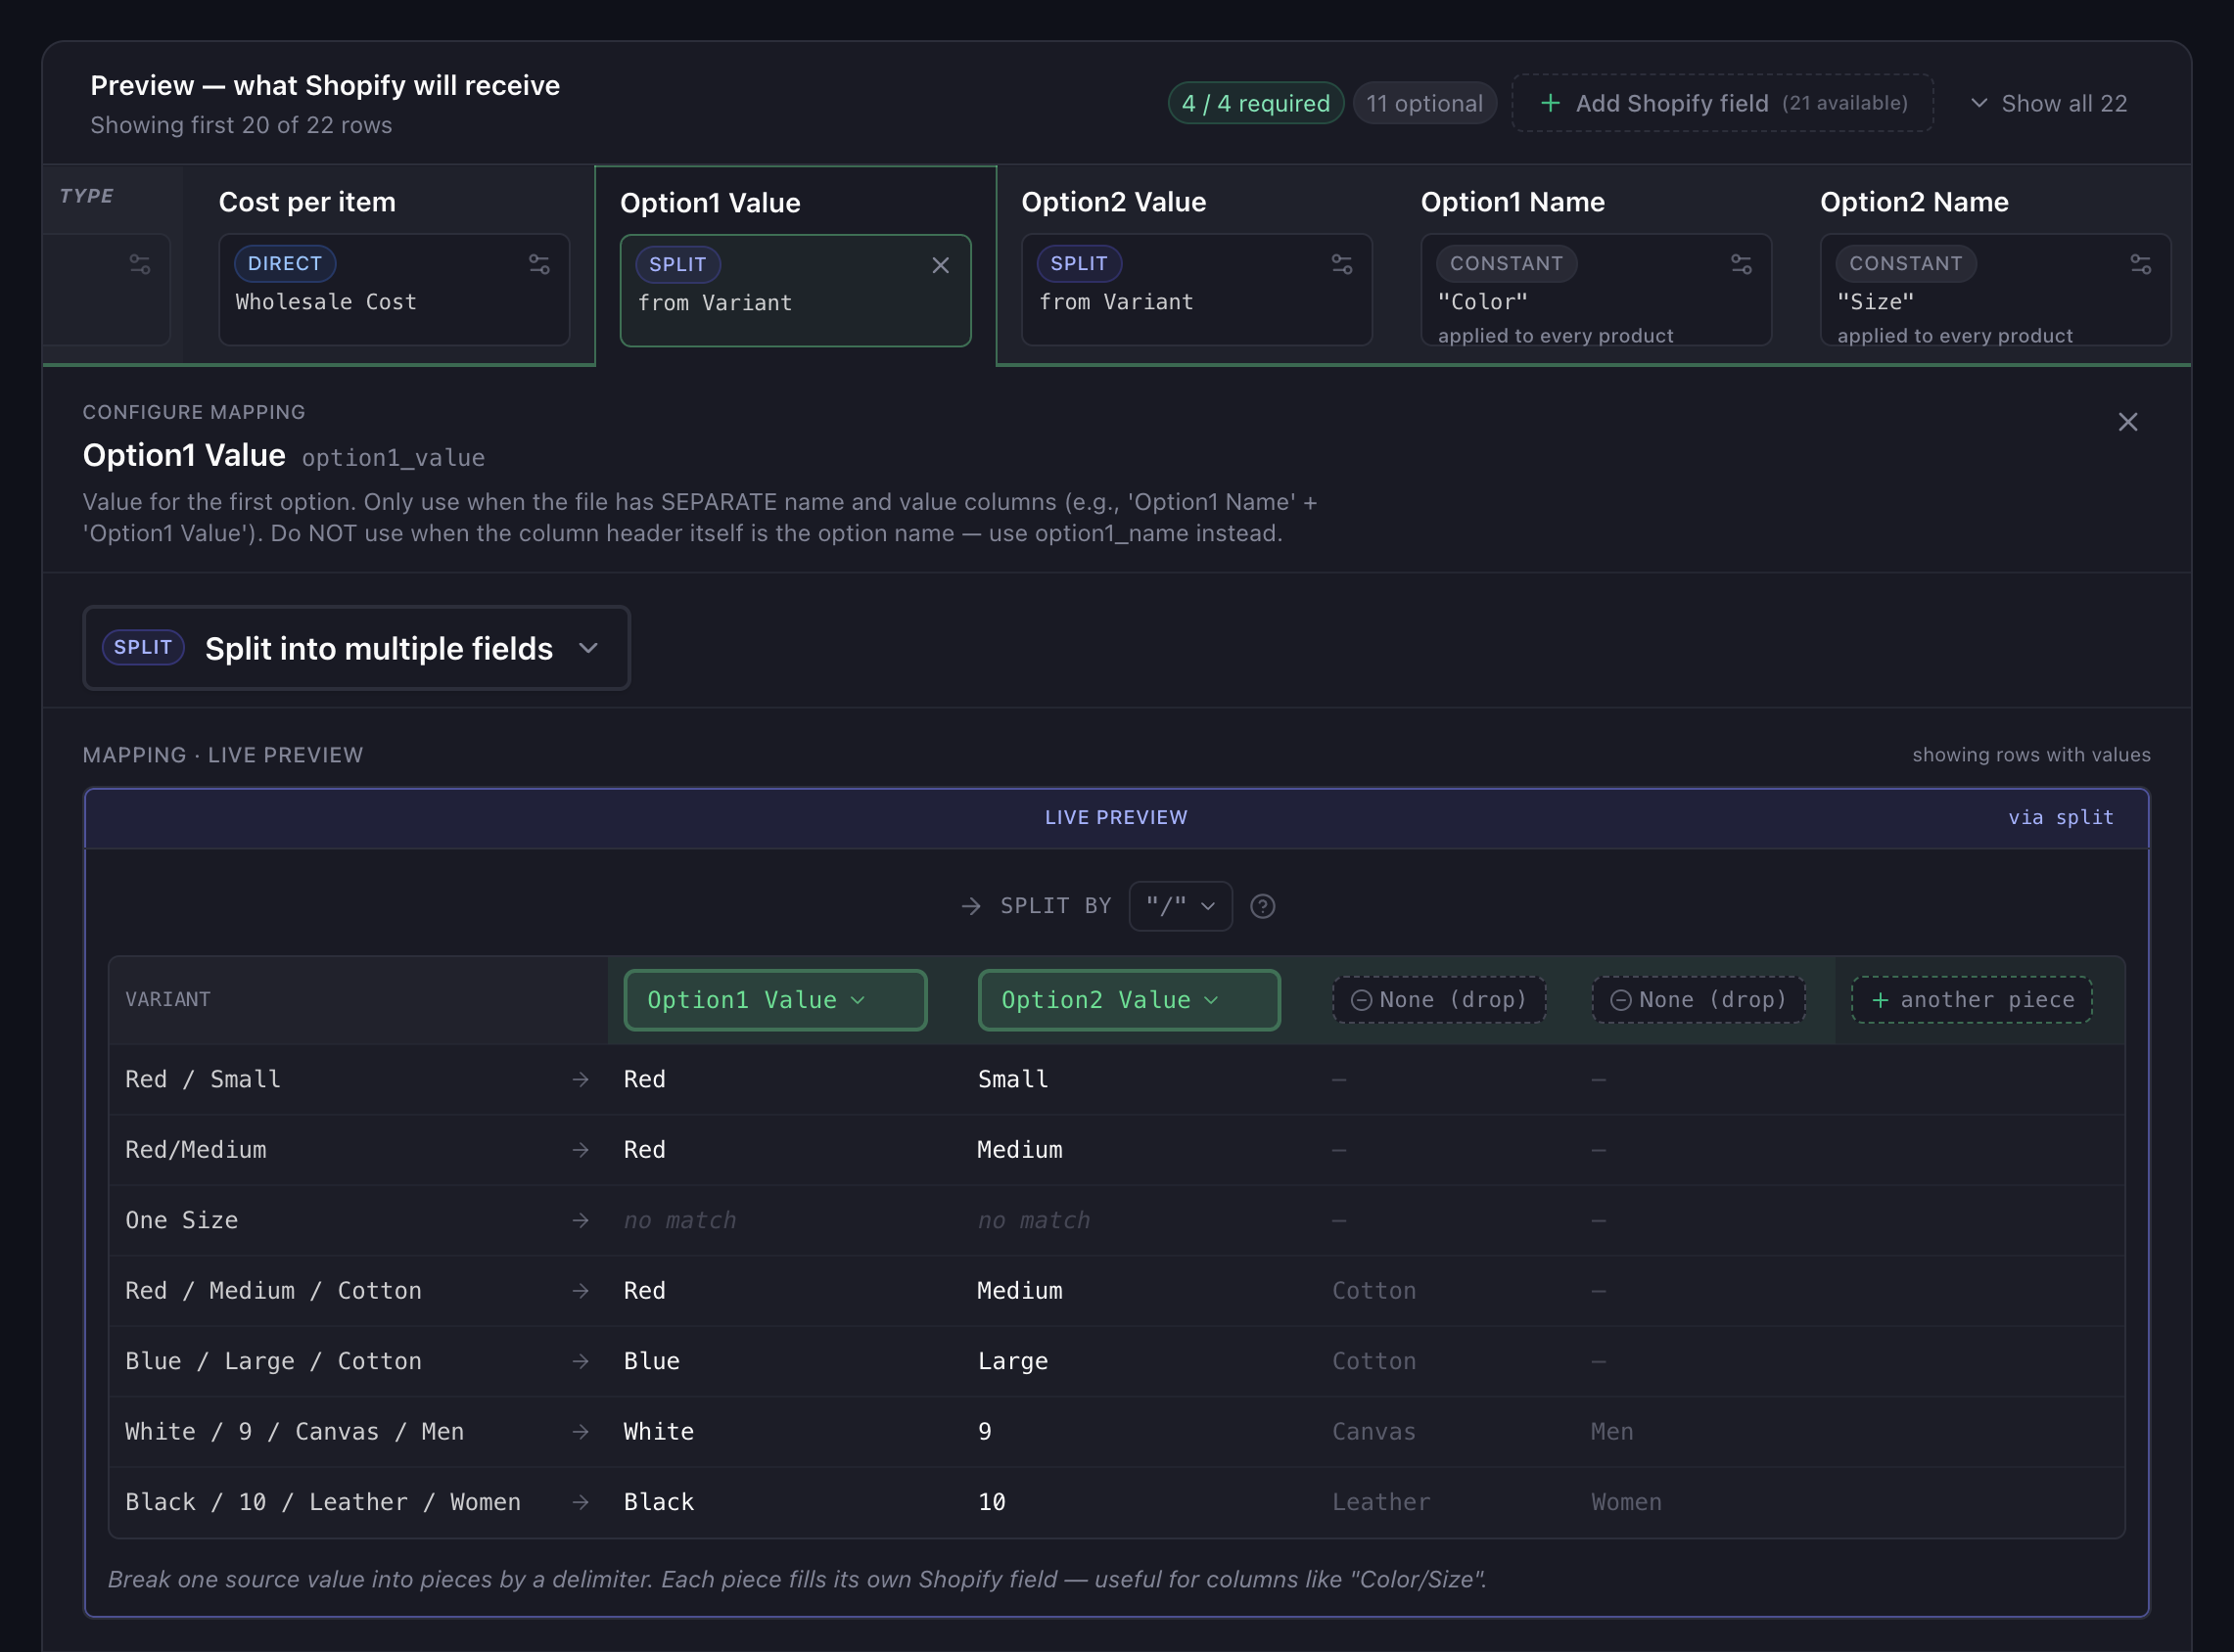Image resolution: width=2234 pixels, height=1652 pixels.
Task: Click the LIVE PREVIEW header bar
Action: [x=1116, y=818]
